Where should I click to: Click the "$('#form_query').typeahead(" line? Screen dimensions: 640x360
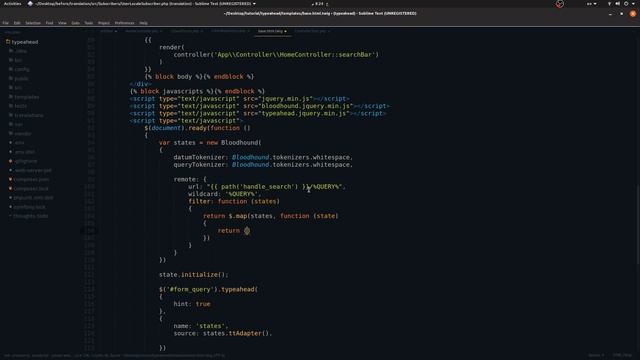pyautogui.click(x=208, y=289)
